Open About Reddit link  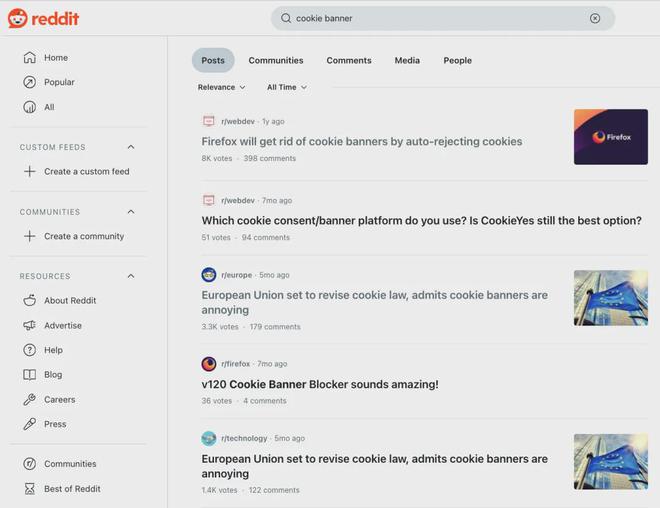(x=70, y=301)
